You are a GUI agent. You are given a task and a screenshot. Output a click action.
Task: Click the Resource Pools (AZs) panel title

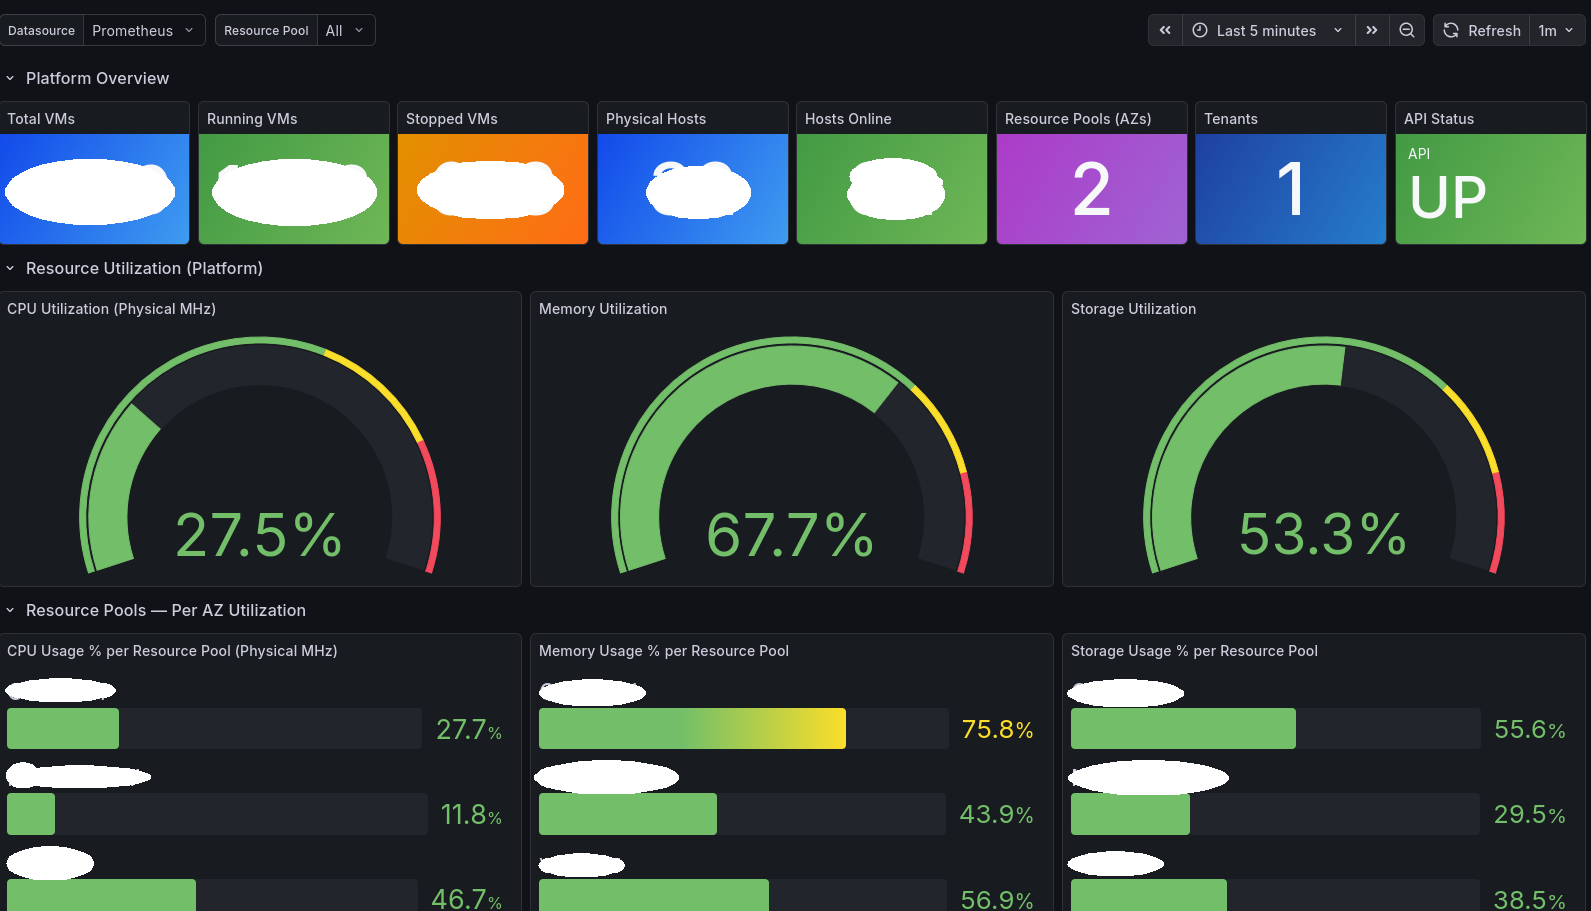[1078, 118]
